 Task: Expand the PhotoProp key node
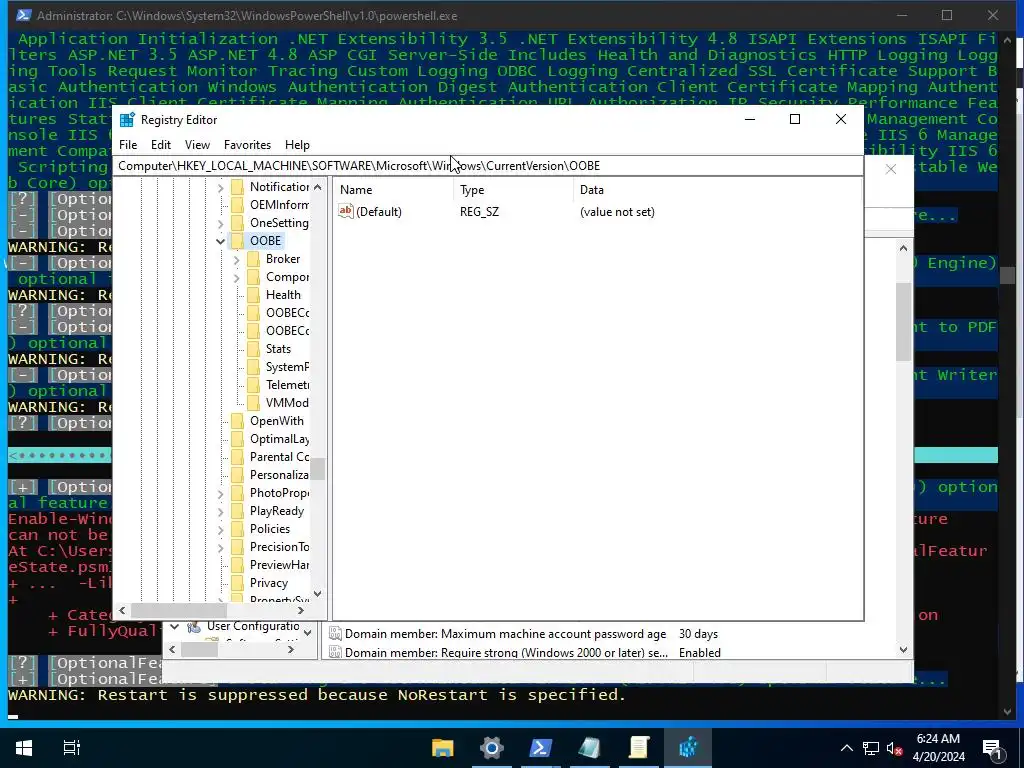pos(221,494)
